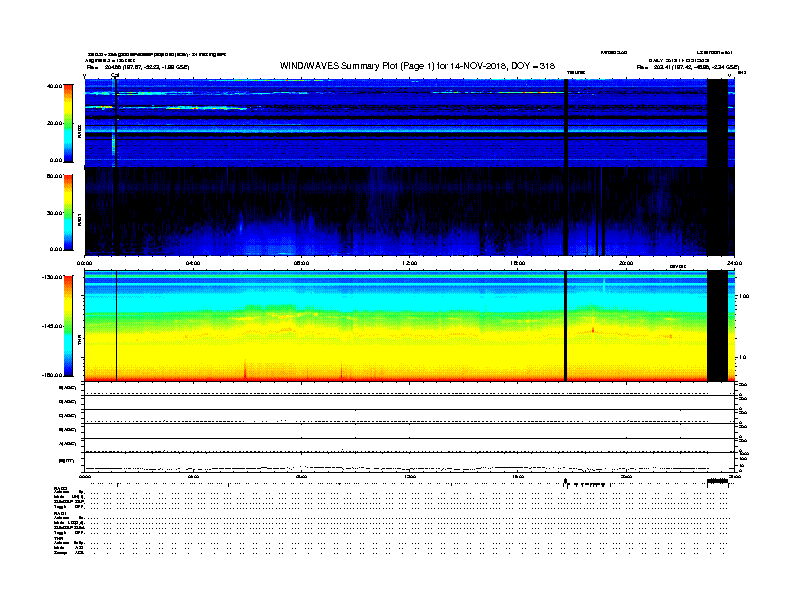
Task: Click the '30.00' RAD1 scale value
Action: point(54,213)
